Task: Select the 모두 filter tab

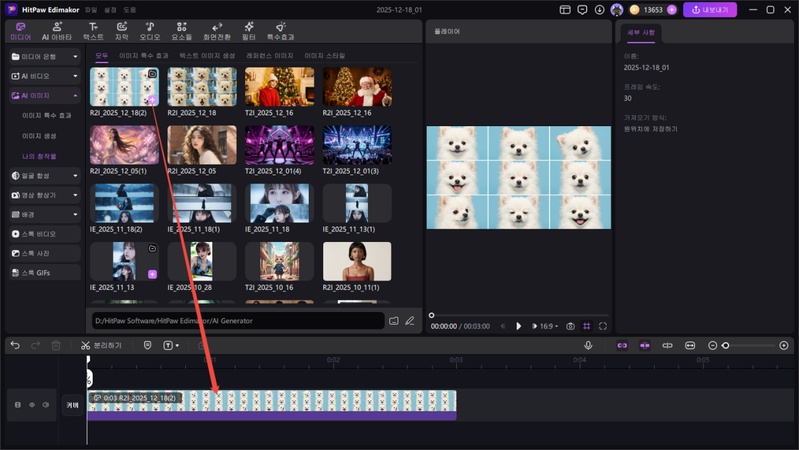Action: [x=102, y=56]
